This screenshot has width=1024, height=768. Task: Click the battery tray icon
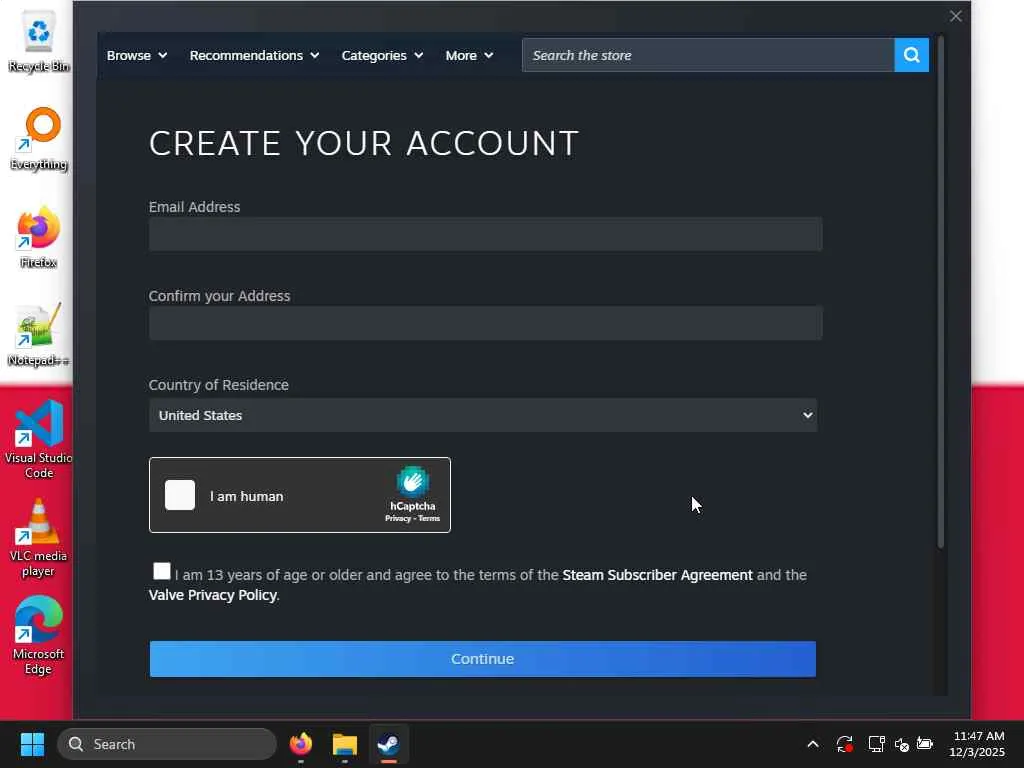pos(925,744)
